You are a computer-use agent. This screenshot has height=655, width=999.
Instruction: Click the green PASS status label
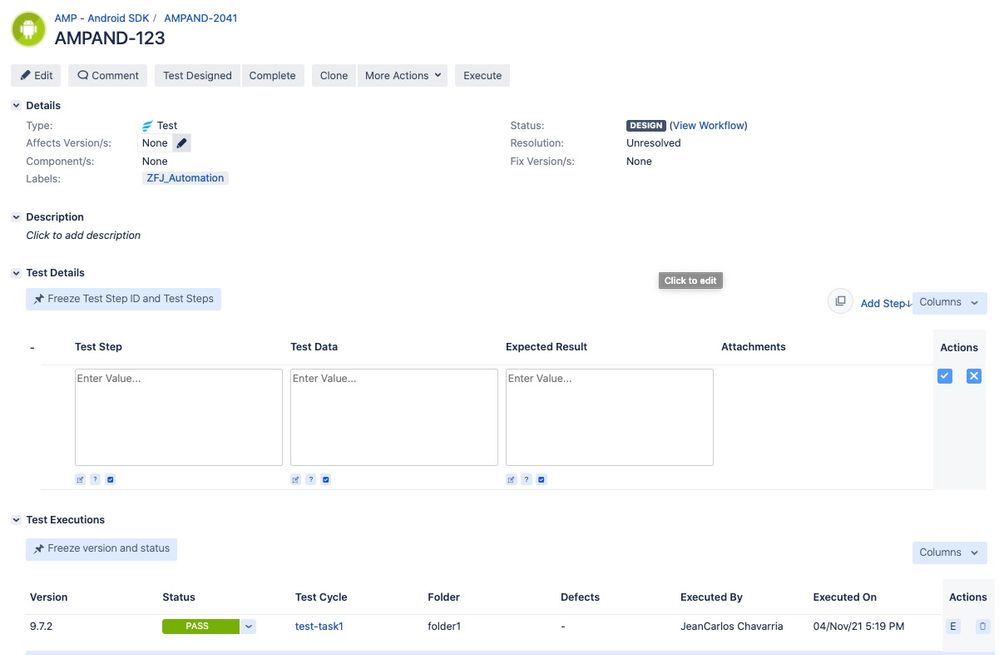201,626
